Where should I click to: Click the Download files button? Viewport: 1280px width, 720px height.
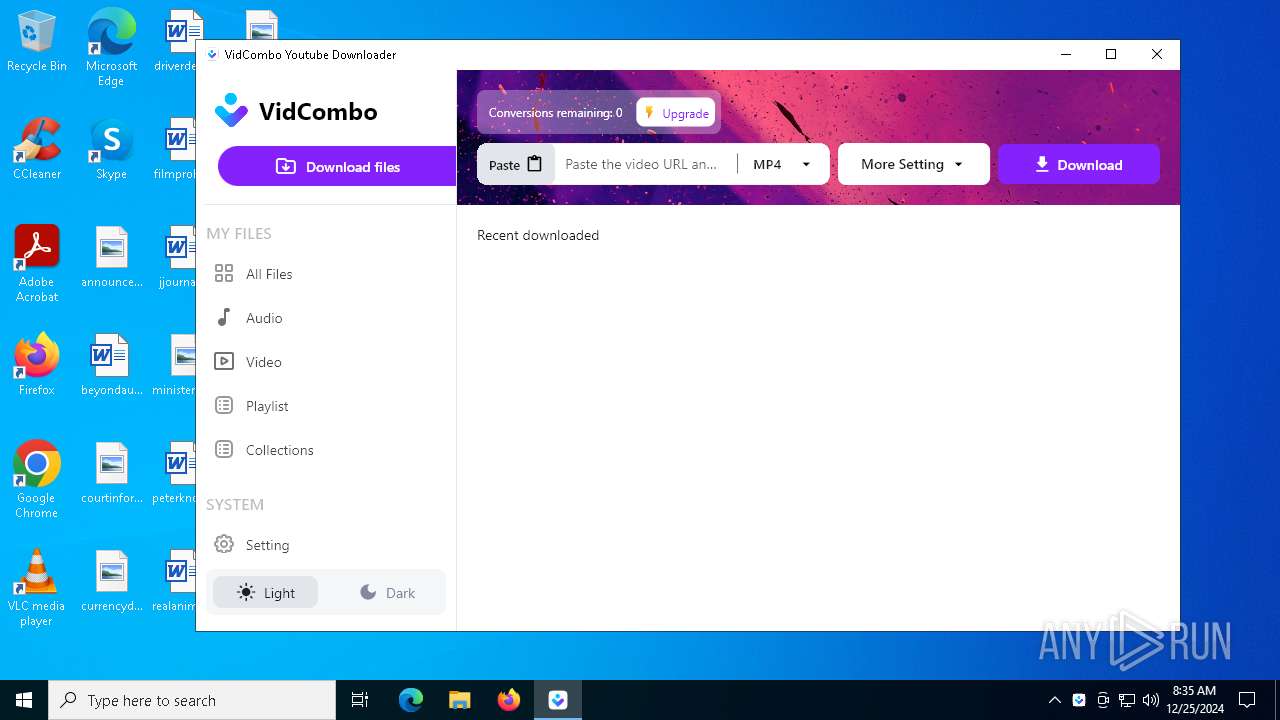337,166
